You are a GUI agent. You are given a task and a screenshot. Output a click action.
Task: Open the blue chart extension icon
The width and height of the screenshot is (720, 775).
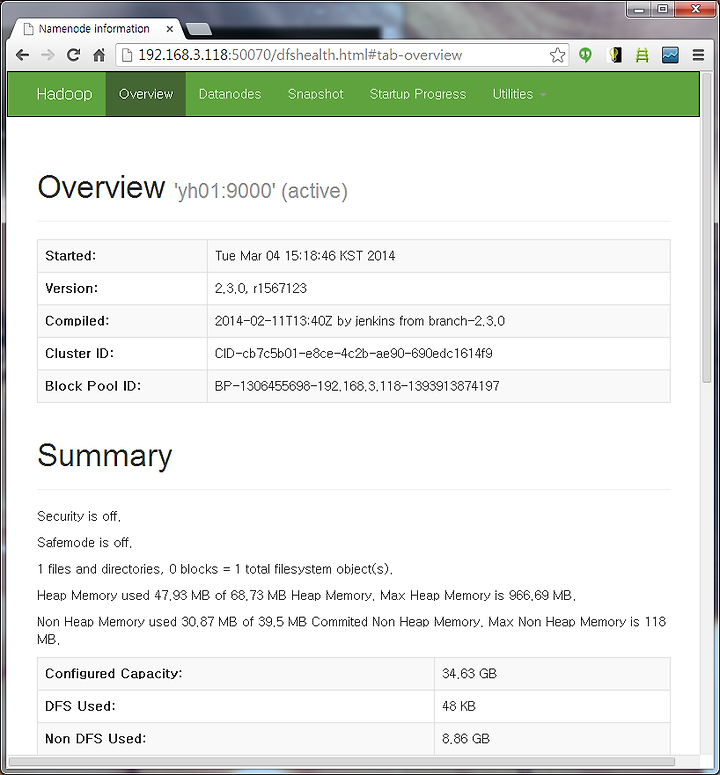670,55
